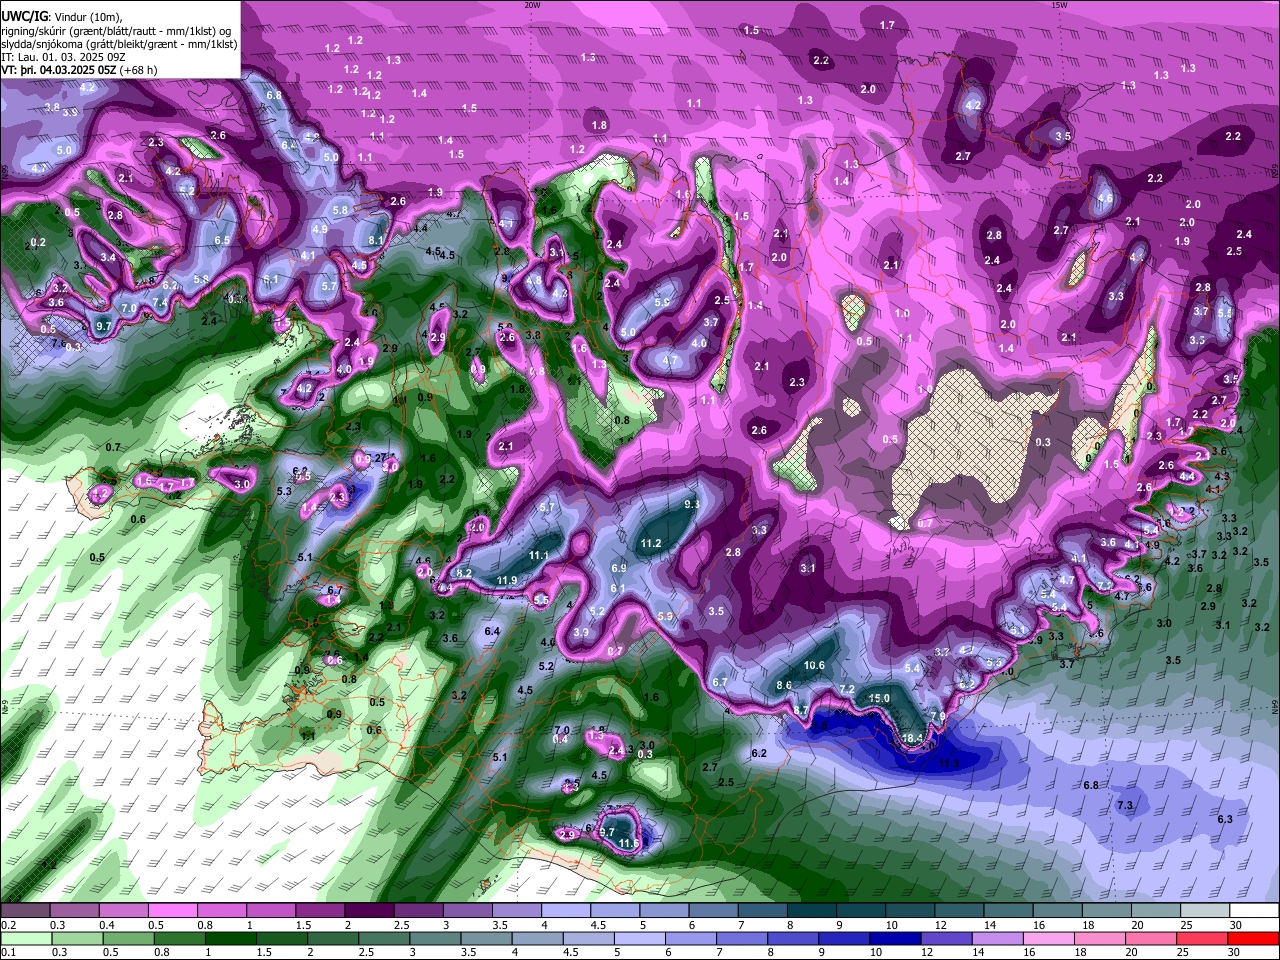Click the dark teal swatch between 9 and 10, upper legend
The image size is (1280, 960).
[x=861, y=910]
